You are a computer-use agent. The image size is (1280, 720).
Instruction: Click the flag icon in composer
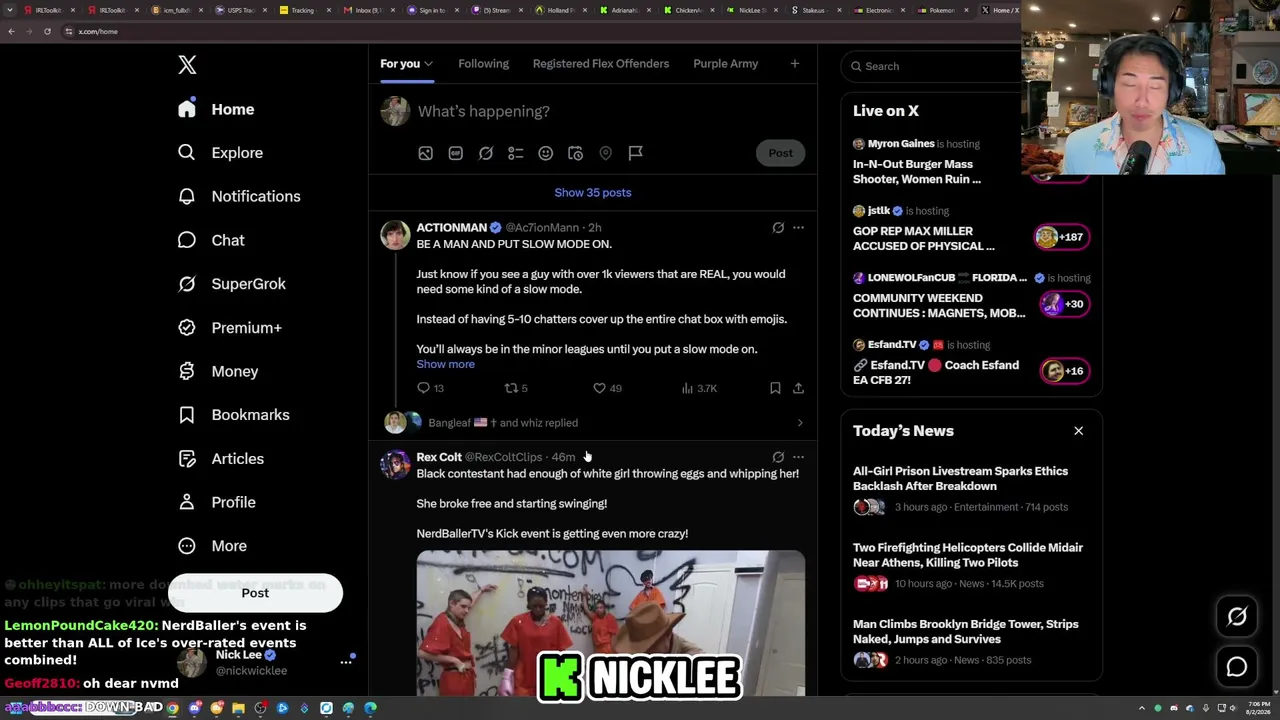(x=635, y=153)
